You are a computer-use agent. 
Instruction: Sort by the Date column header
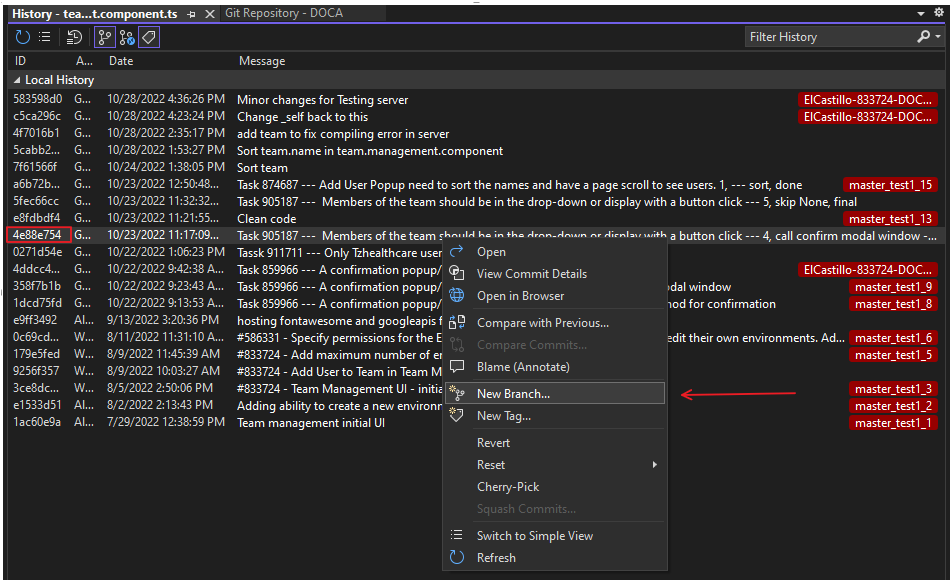(121, 61)
